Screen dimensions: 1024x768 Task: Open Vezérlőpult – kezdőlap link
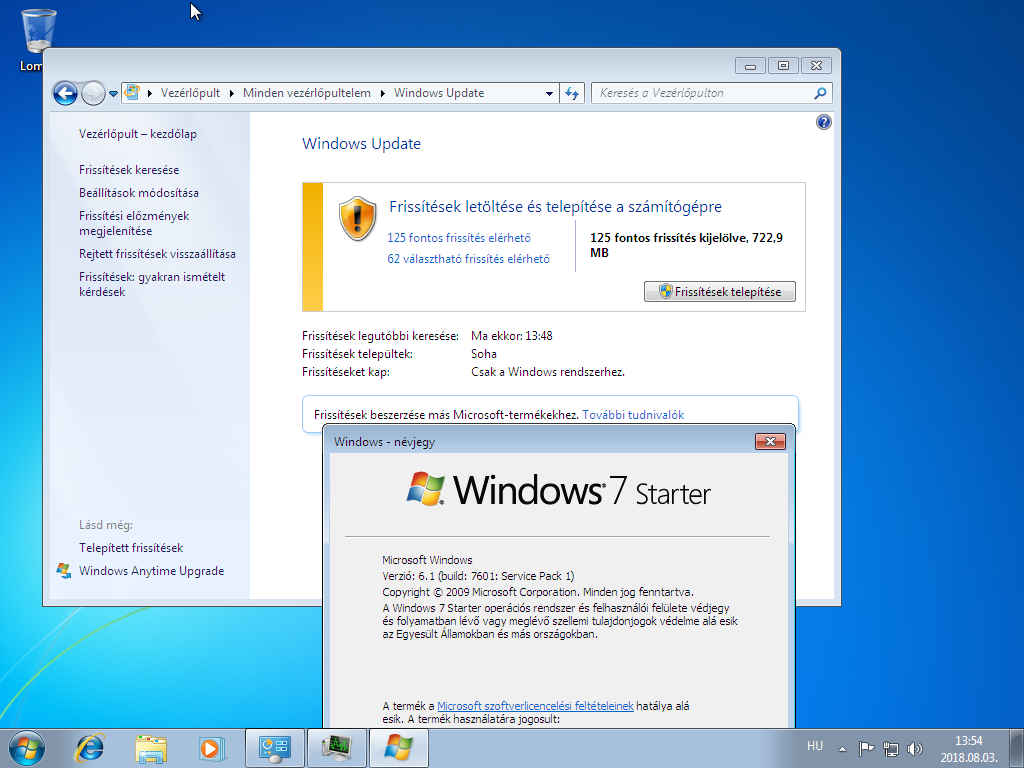(138, 134)
